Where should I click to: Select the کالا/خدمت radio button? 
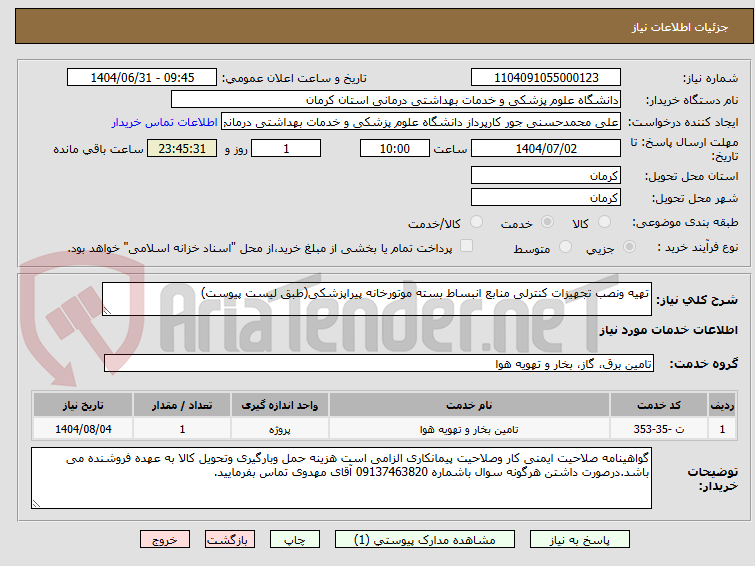point(476,222)
